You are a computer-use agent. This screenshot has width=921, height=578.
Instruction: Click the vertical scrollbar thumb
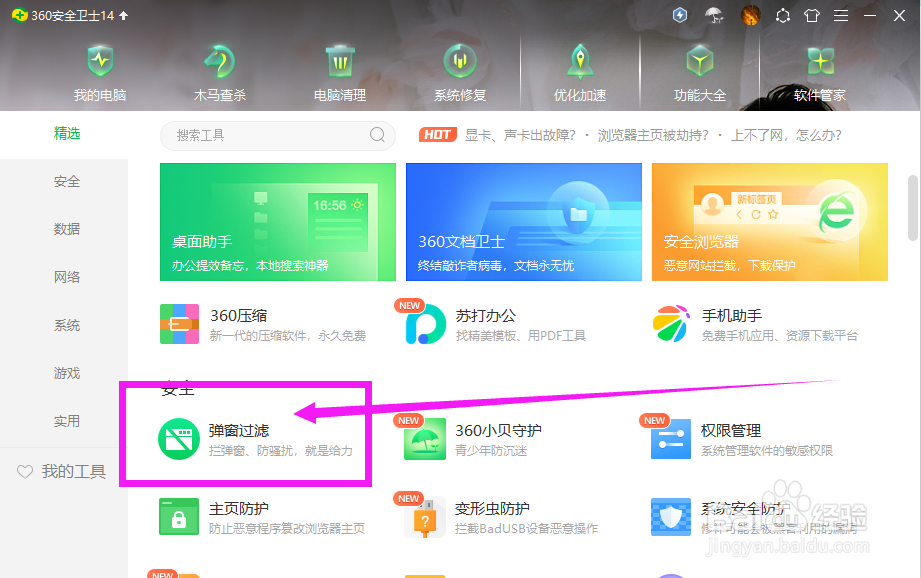[912, 208]
